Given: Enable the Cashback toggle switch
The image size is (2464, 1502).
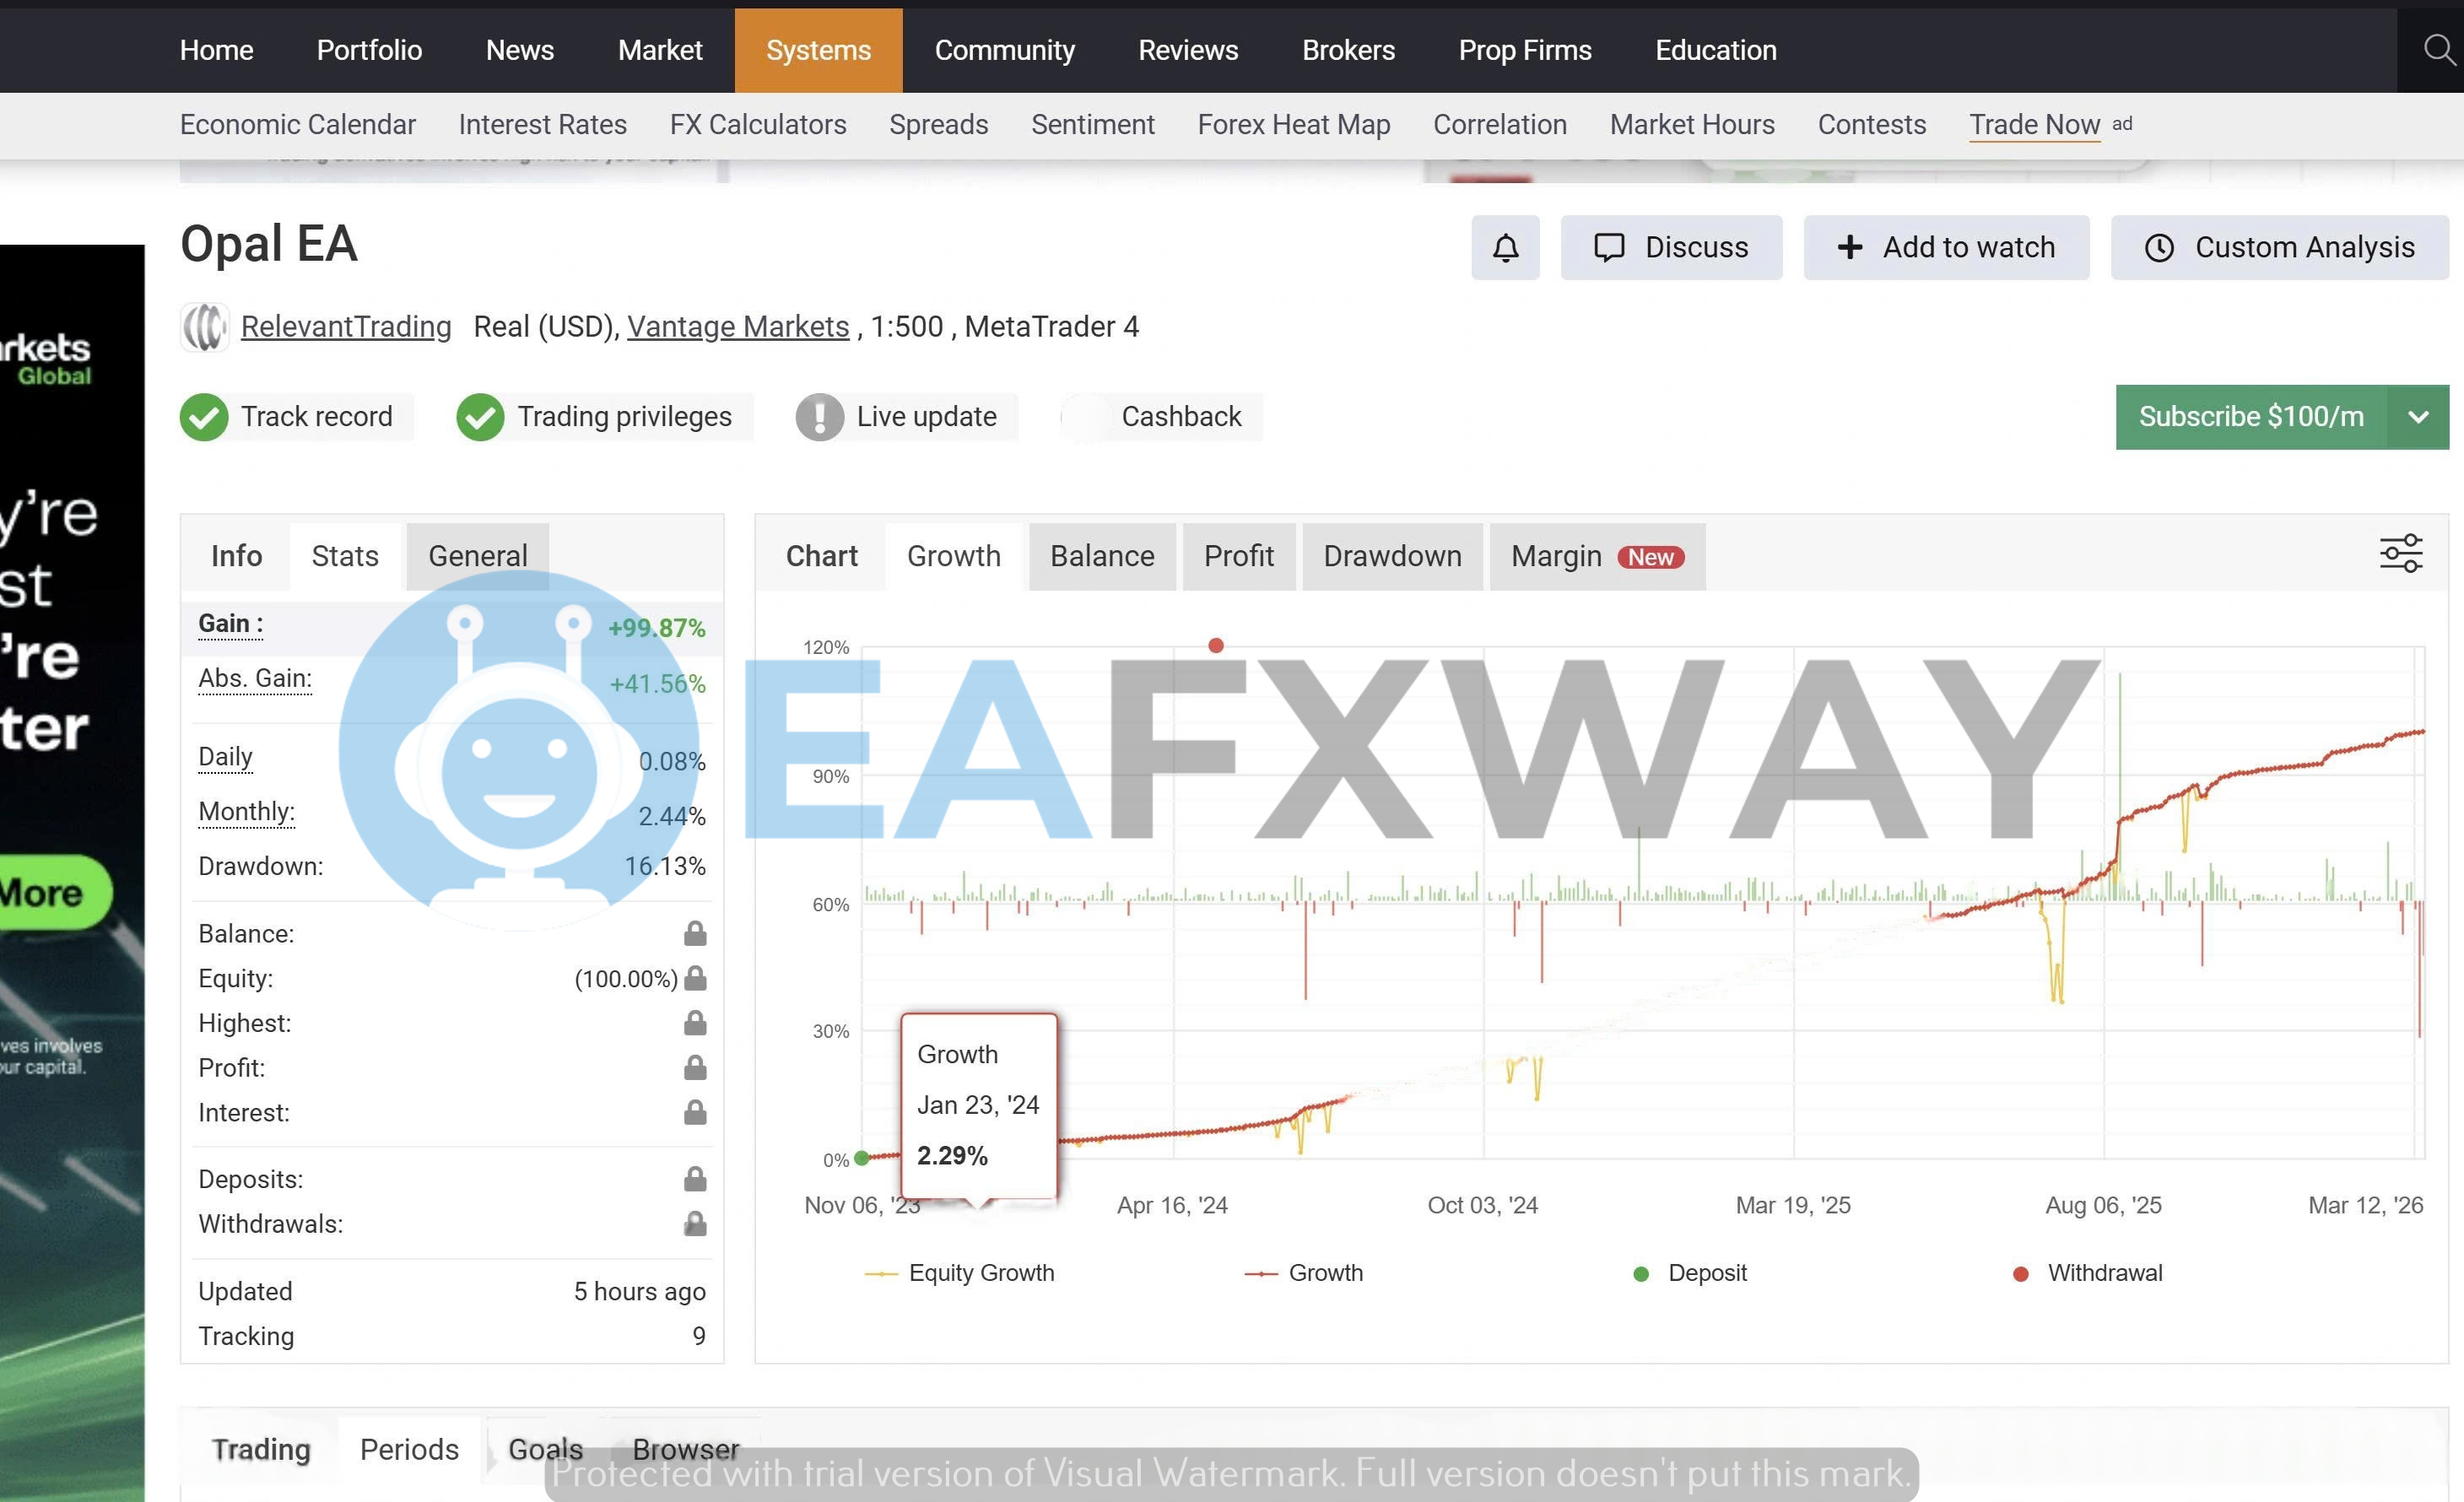Looking at the screenshot, I should pyautogui.click(x=1085, y=416).
